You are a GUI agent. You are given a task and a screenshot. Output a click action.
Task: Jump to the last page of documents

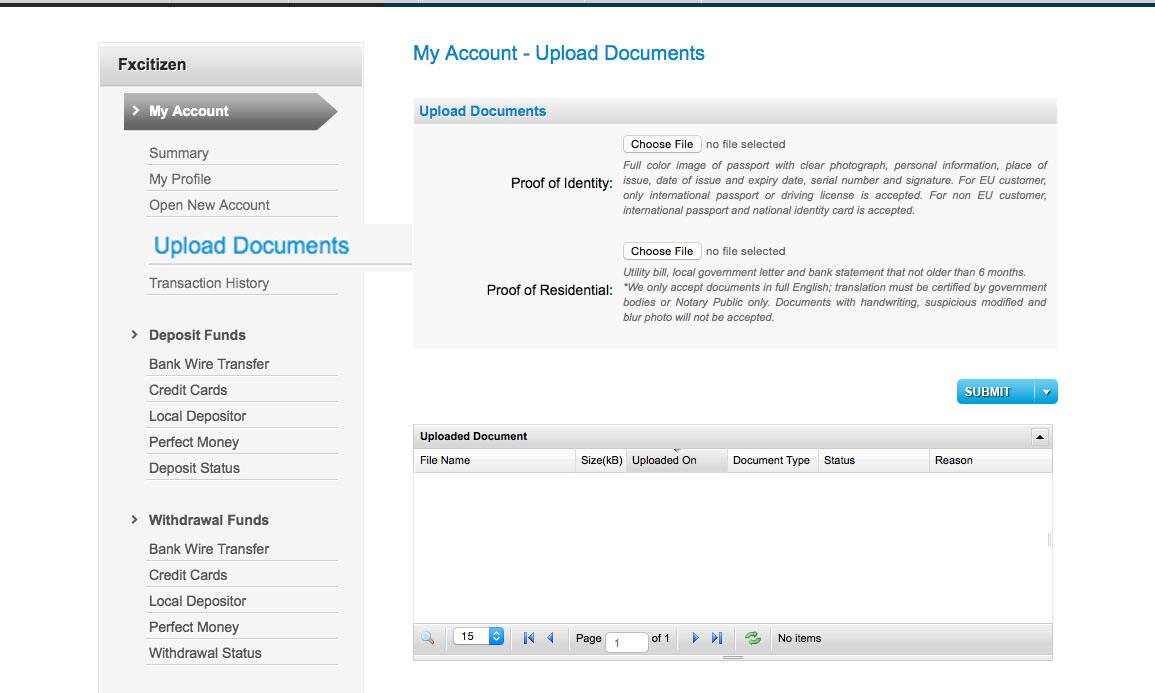click(717, 638)
